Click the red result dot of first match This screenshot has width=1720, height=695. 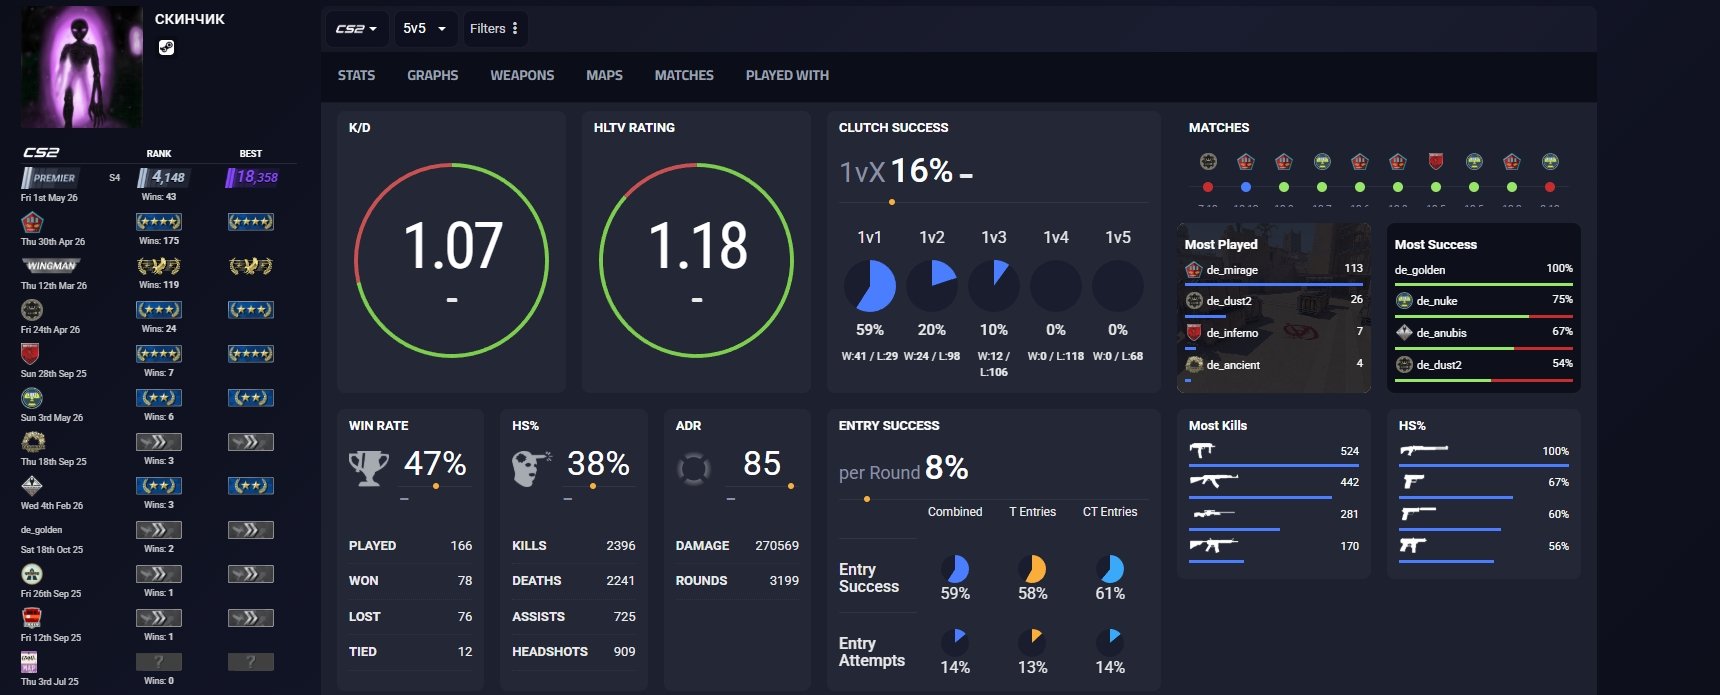1208,187
